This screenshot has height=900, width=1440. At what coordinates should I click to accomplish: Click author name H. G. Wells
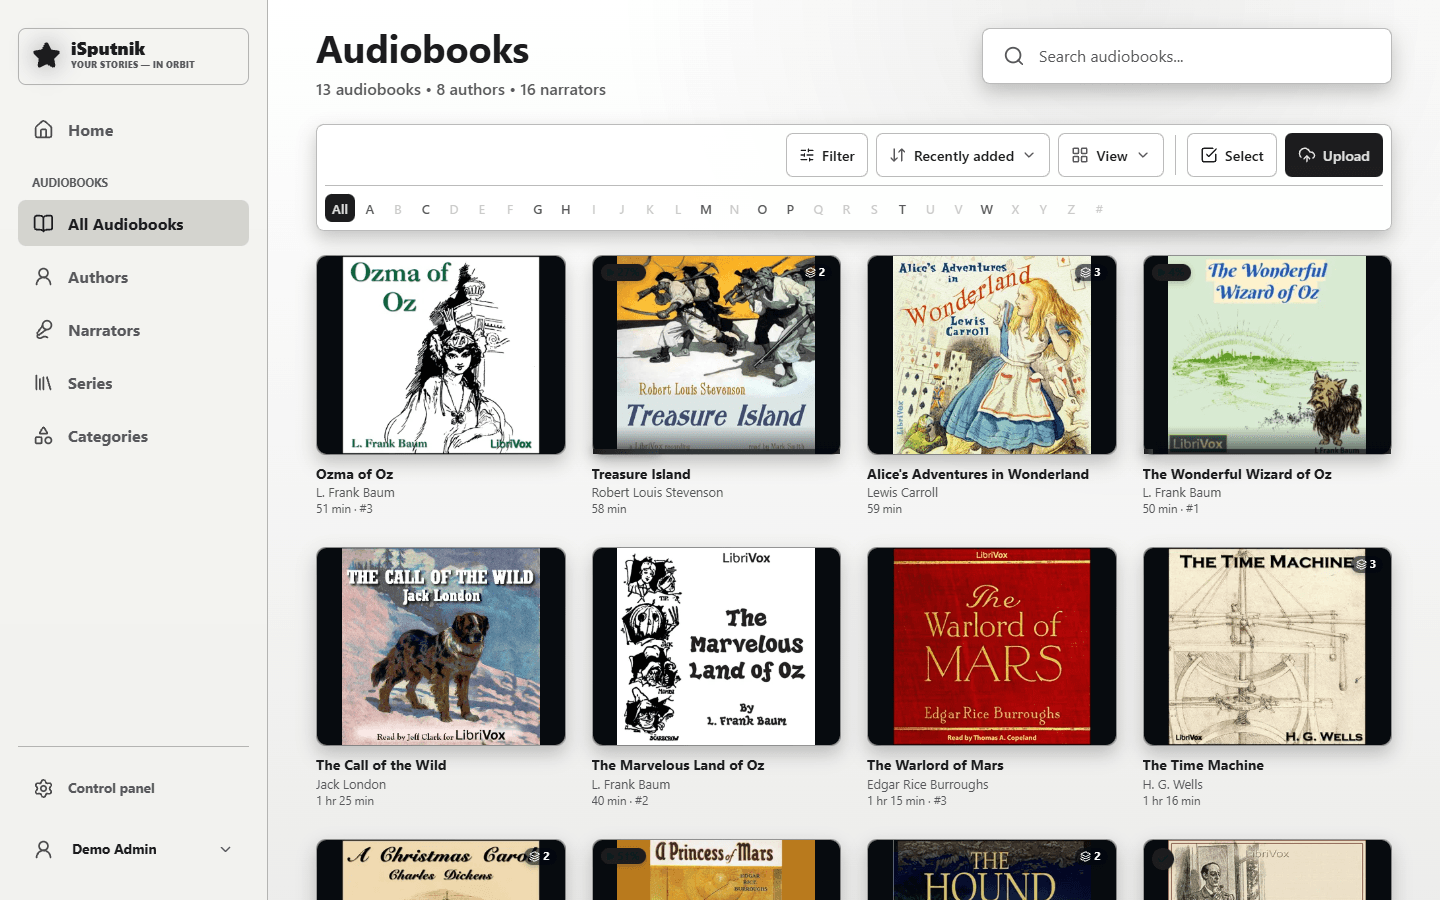click(1173, 785)
